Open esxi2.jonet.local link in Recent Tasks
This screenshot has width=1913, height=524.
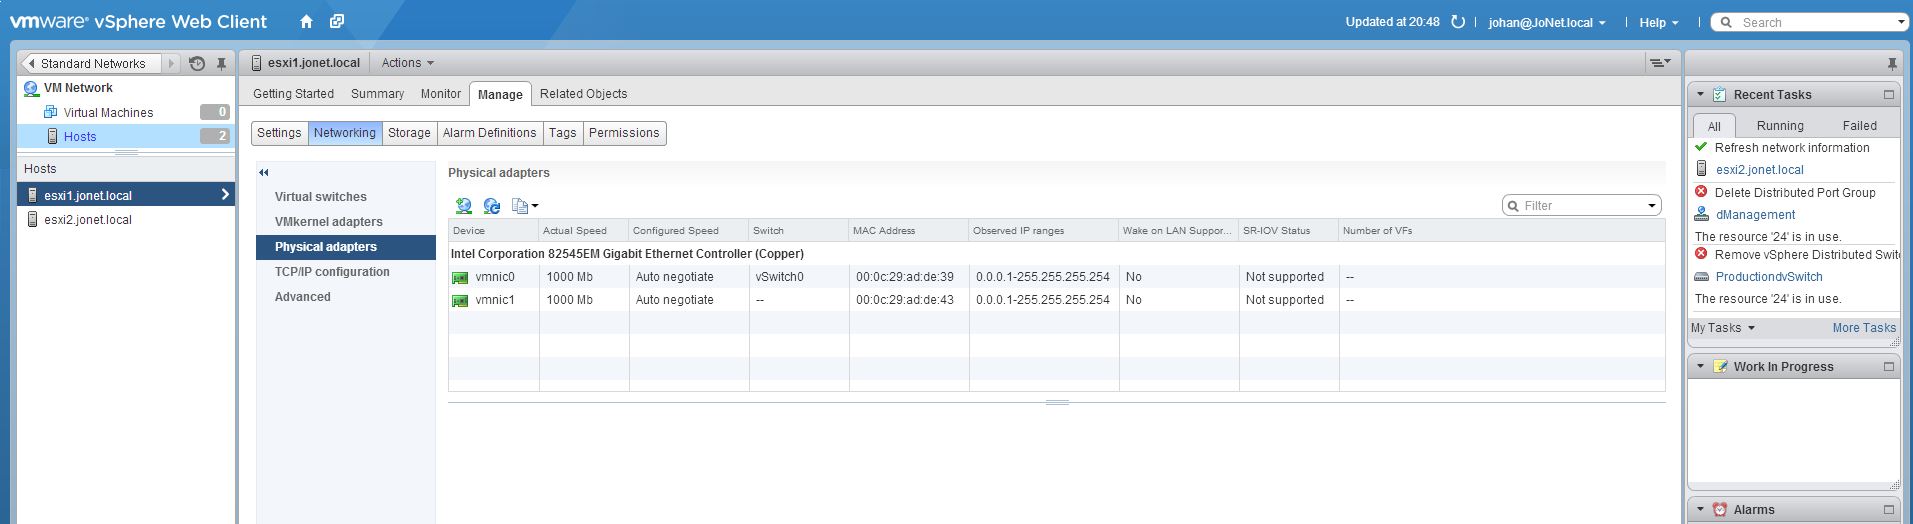pyautogui.click(x=1759, y=169)
